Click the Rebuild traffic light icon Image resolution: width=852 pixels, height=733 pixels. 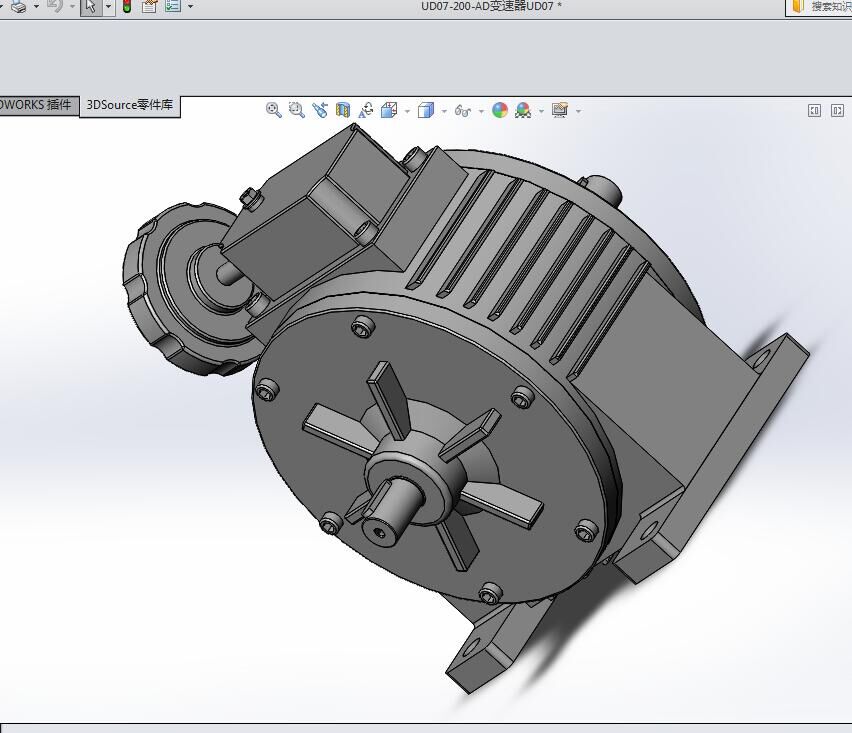click(x=127, y=7)
